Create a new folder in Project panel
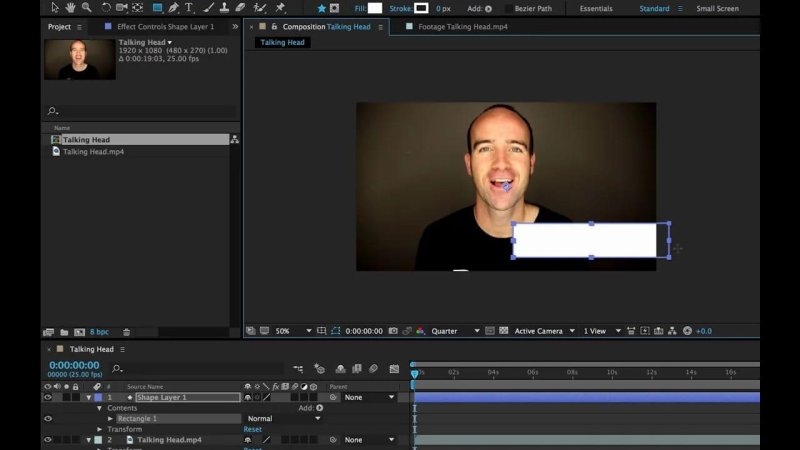 click(64, 332)
